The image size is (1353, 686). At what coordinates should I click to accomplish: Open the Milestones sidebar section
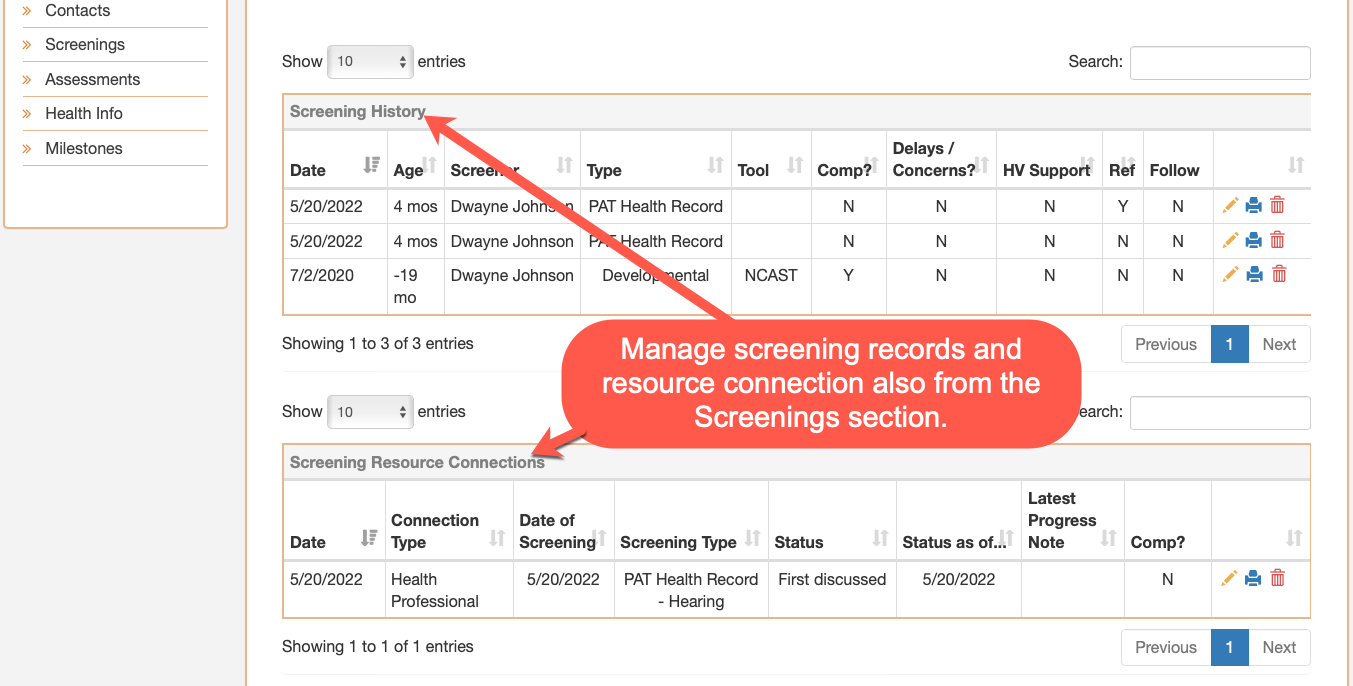84,149
